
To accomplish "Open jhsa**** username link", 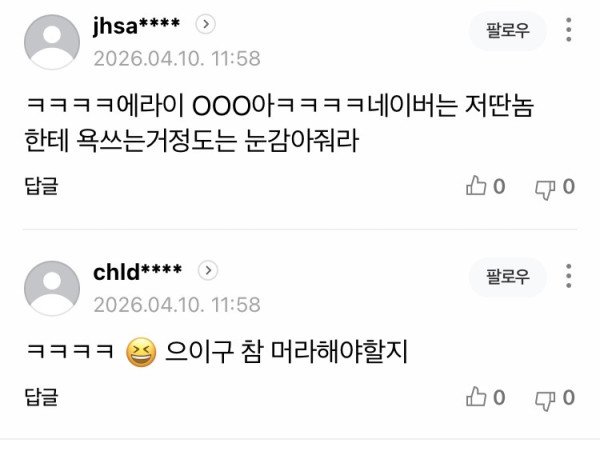I will [x=136, y=25].
